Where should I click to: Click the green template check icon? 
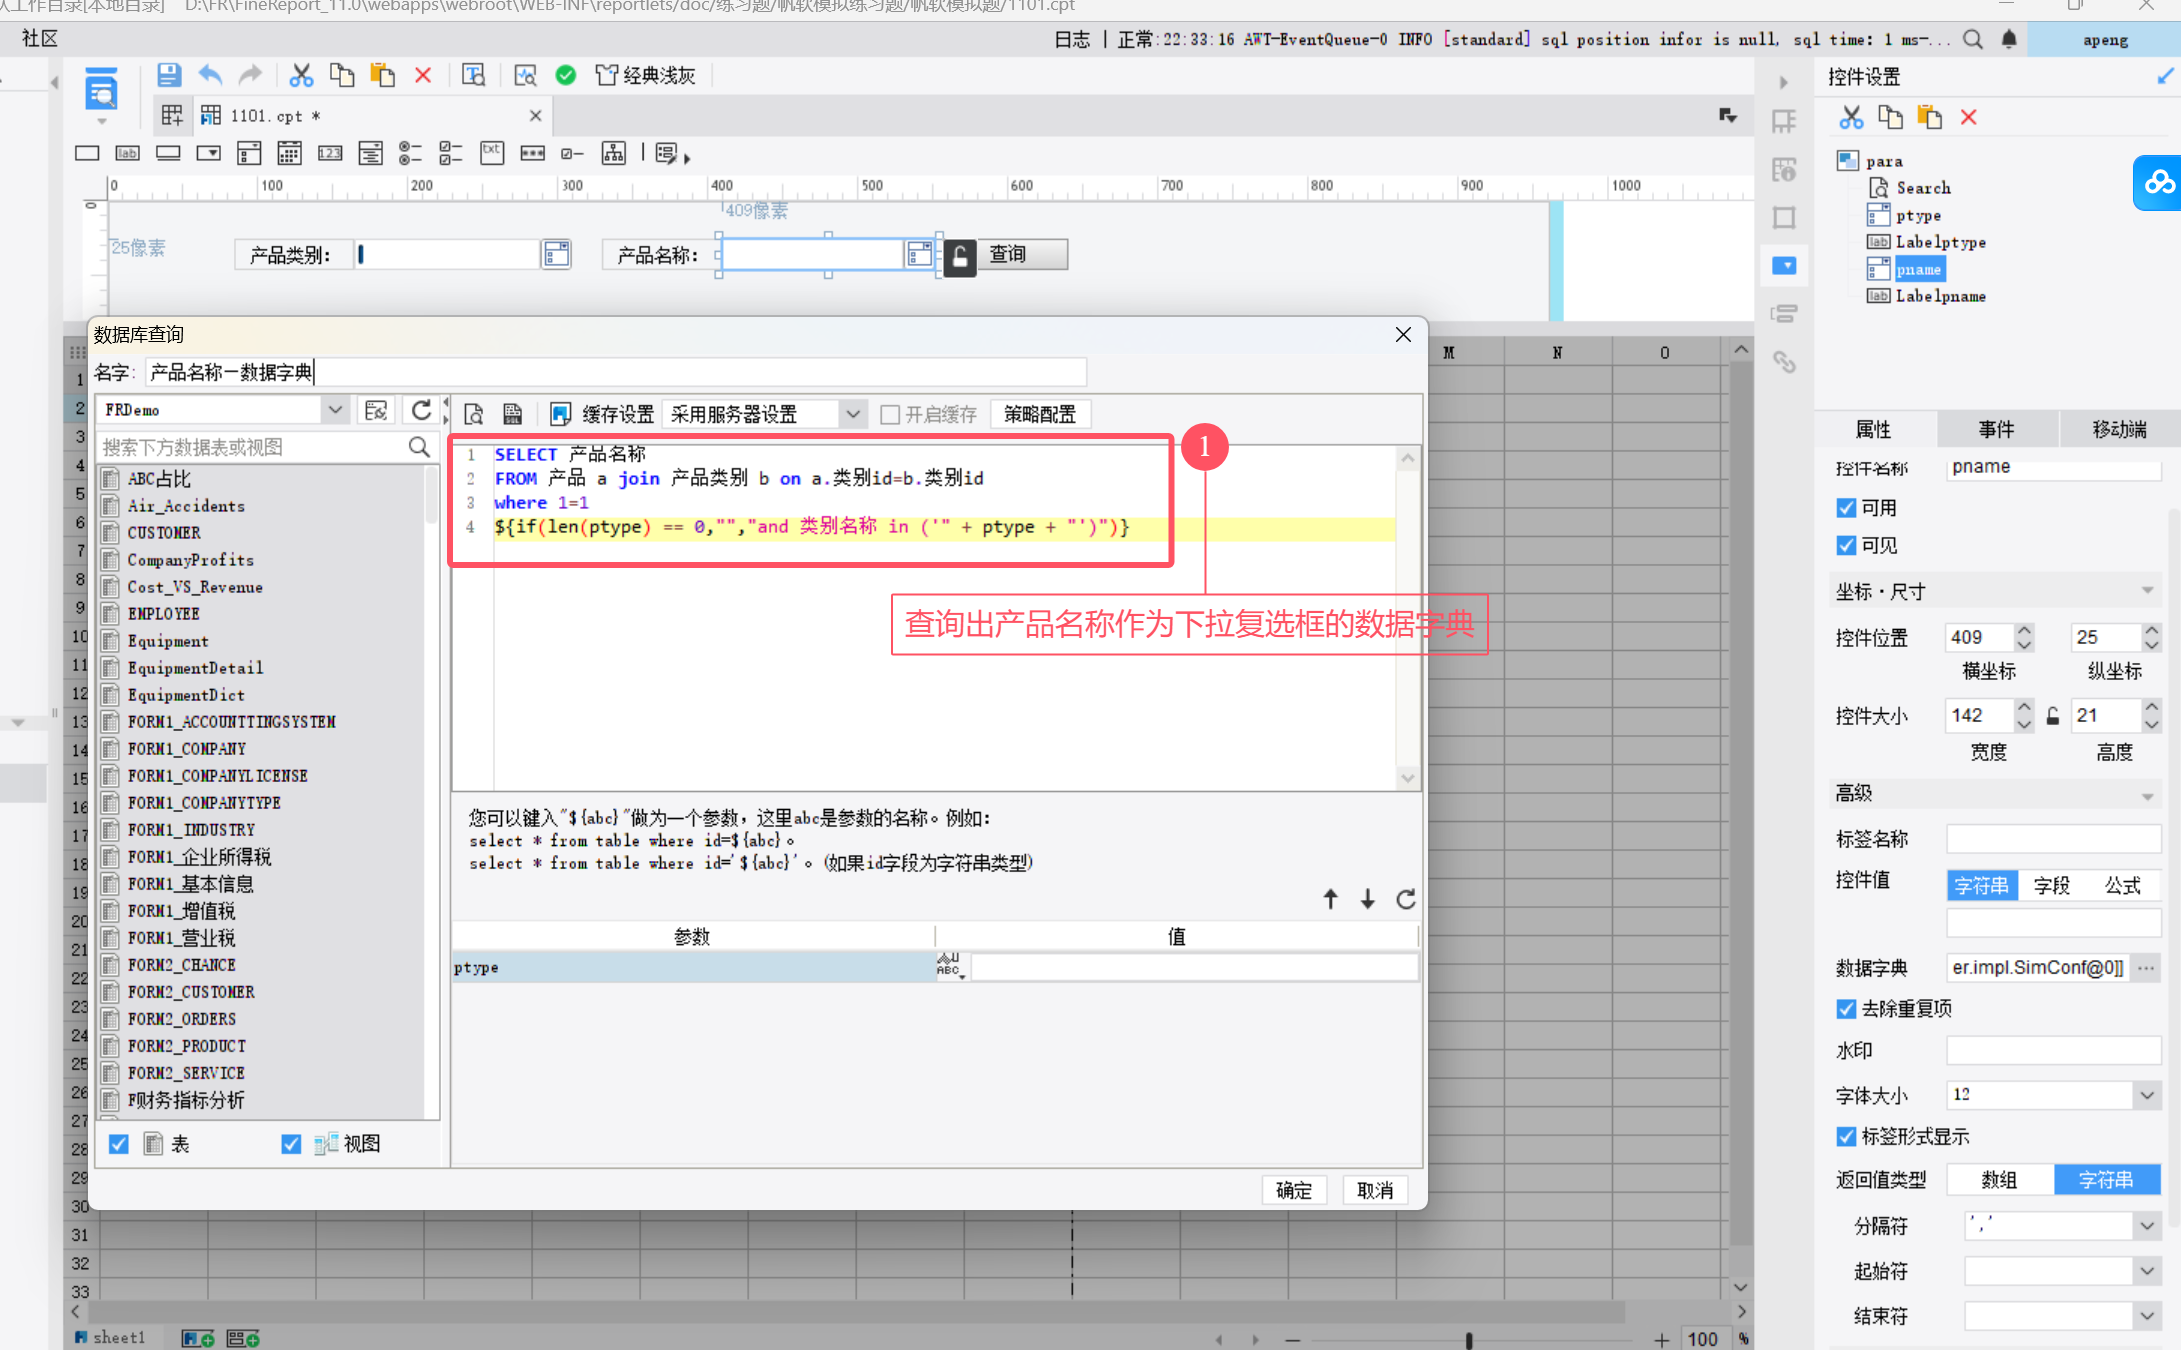point(566,75)
